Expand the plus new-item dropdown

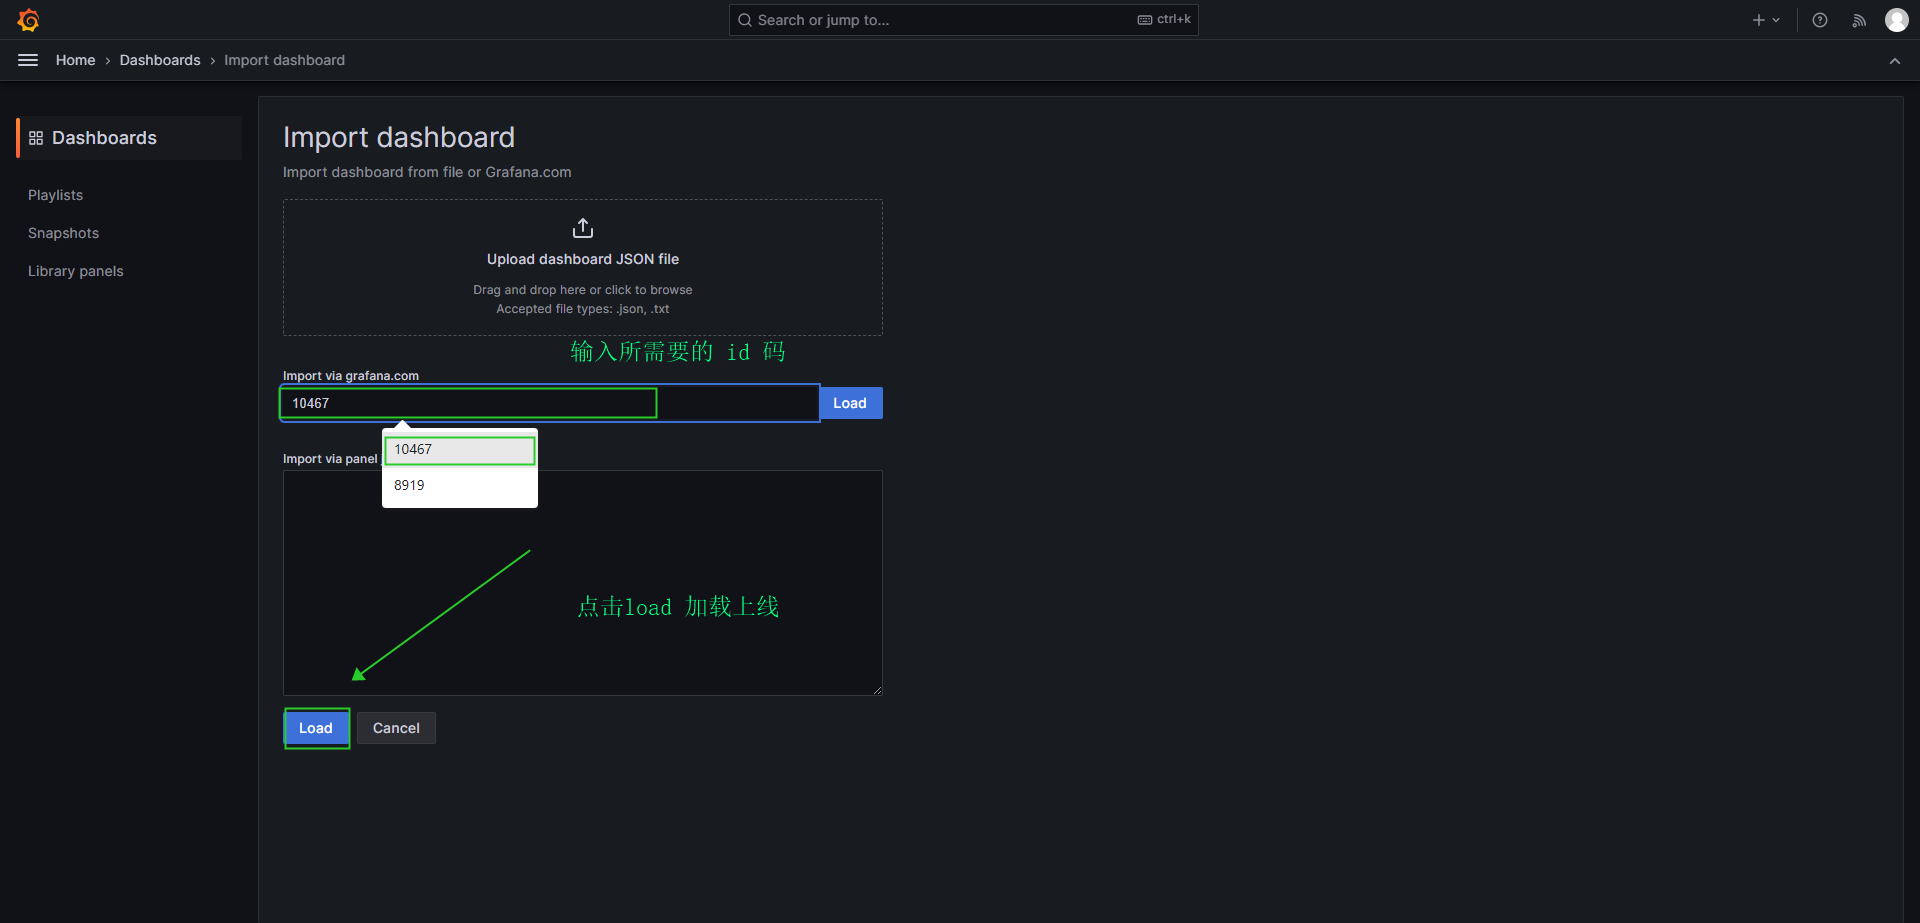tap(1766, 20)
